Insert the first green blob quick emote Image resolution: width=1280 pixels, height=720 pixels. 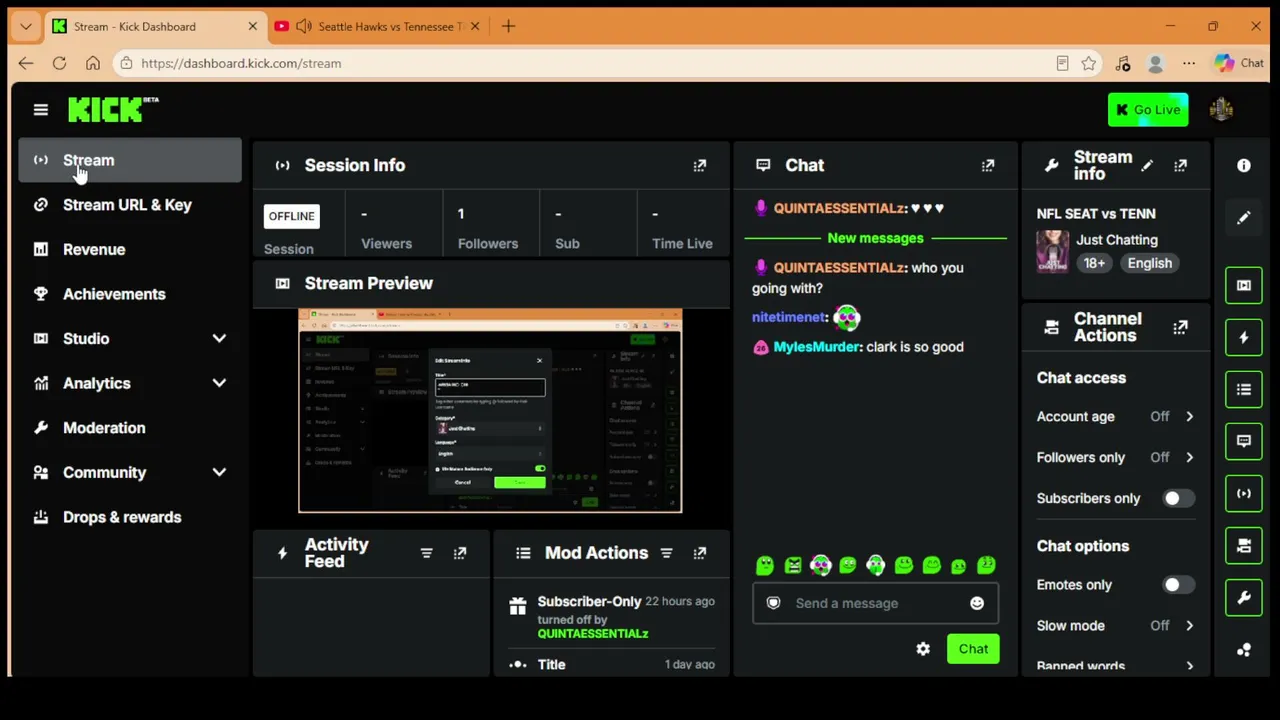coord(765,566)
